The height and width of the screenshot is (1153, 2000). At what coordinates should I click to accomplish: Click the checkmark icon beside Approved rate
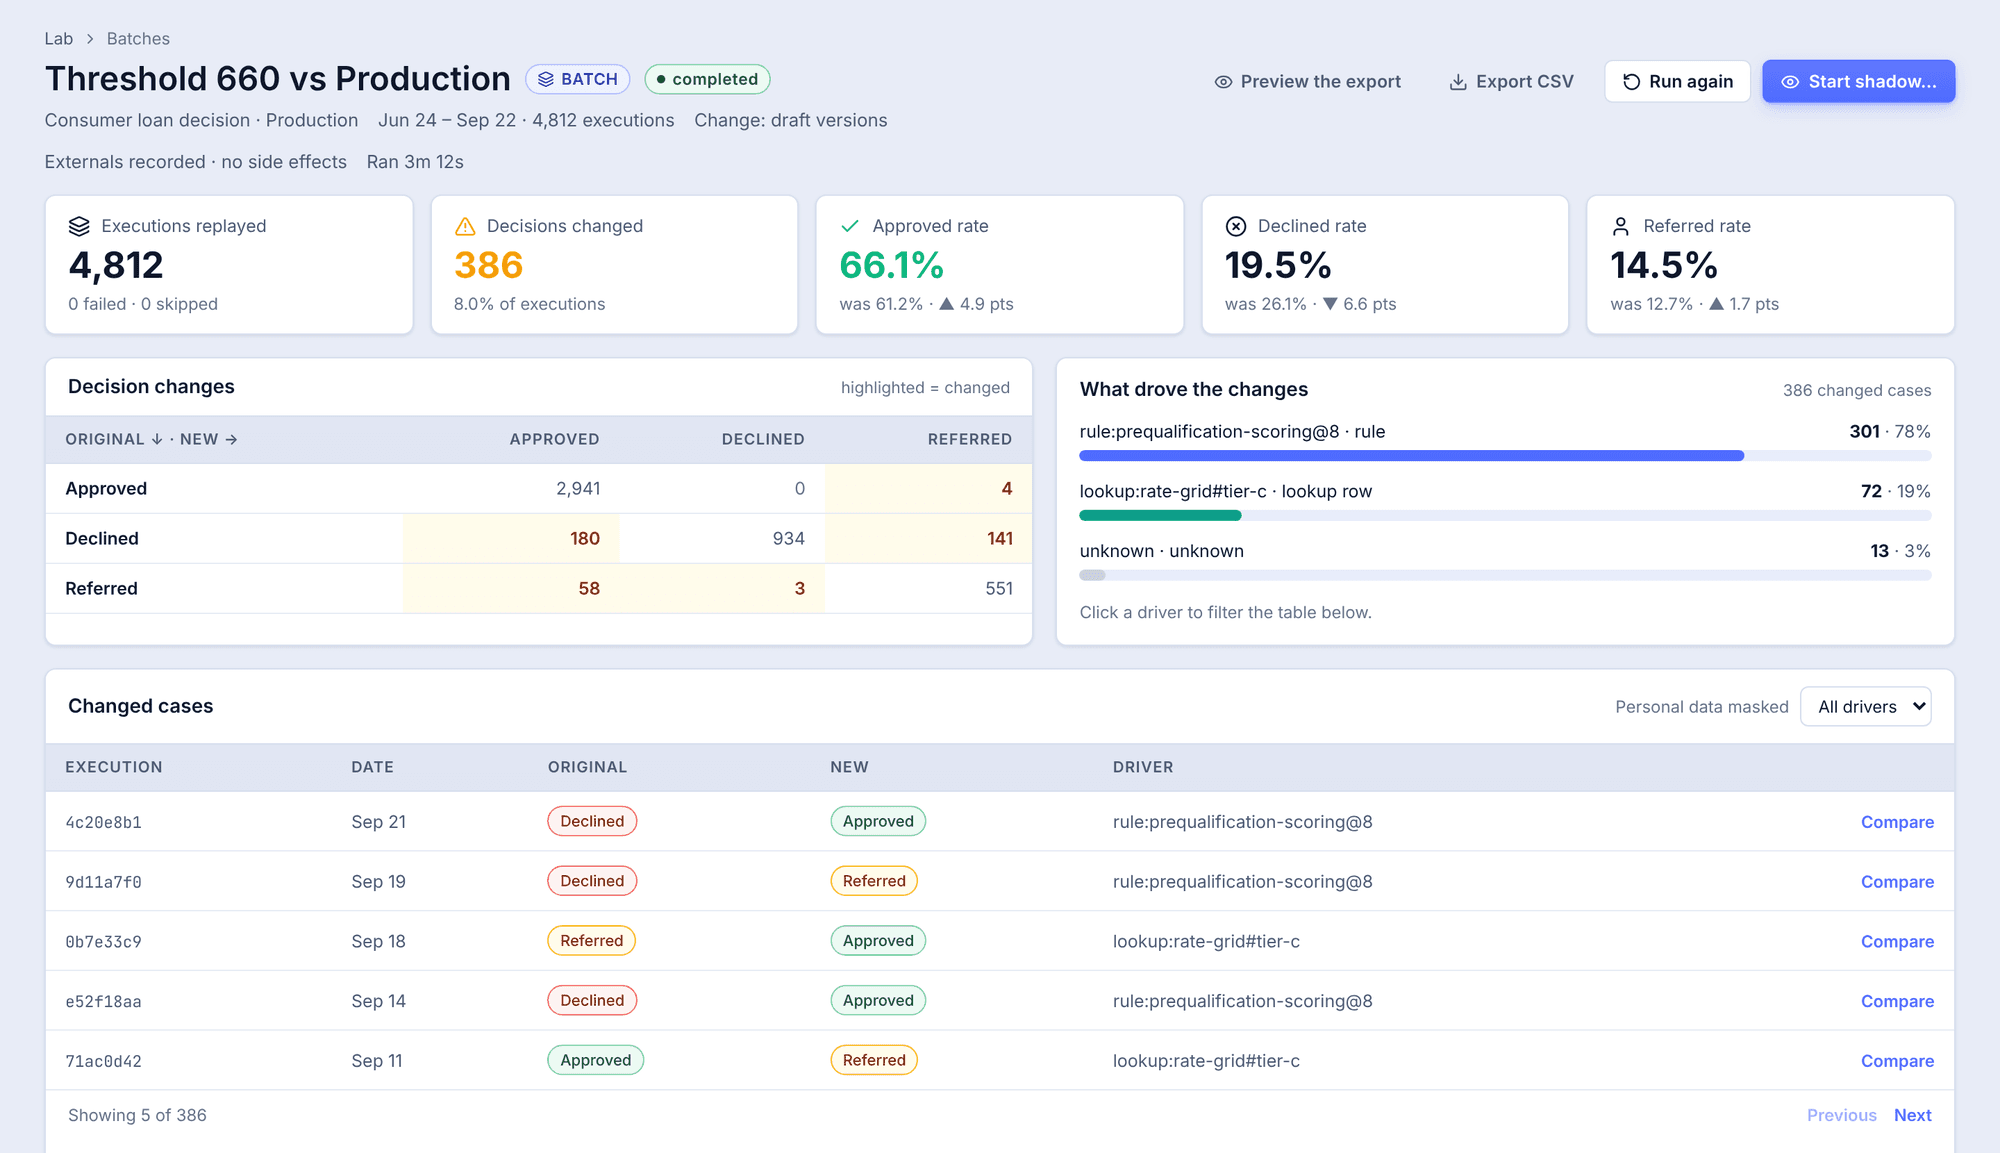pyautogui.click(x=850, y=226)
